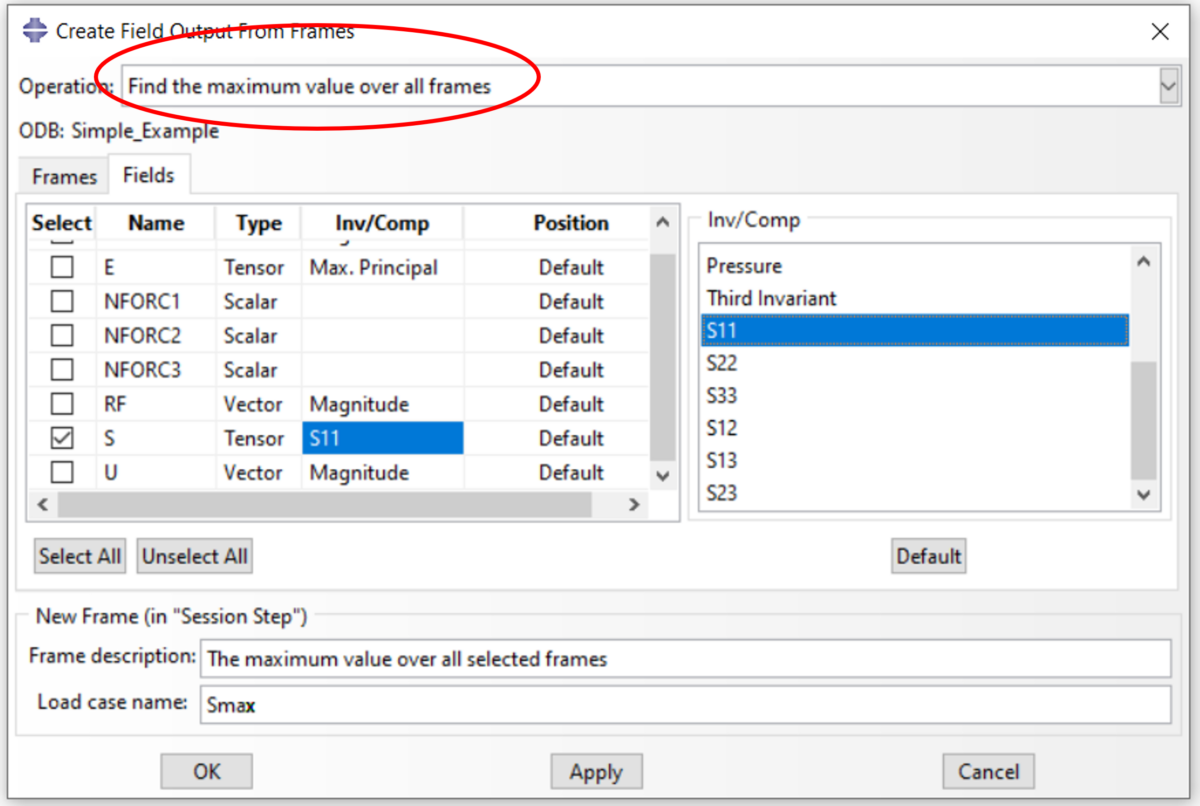1200x806 pixels.
Task: Click the Abaqus dialog icon in title bar
Action: (33, 30)
